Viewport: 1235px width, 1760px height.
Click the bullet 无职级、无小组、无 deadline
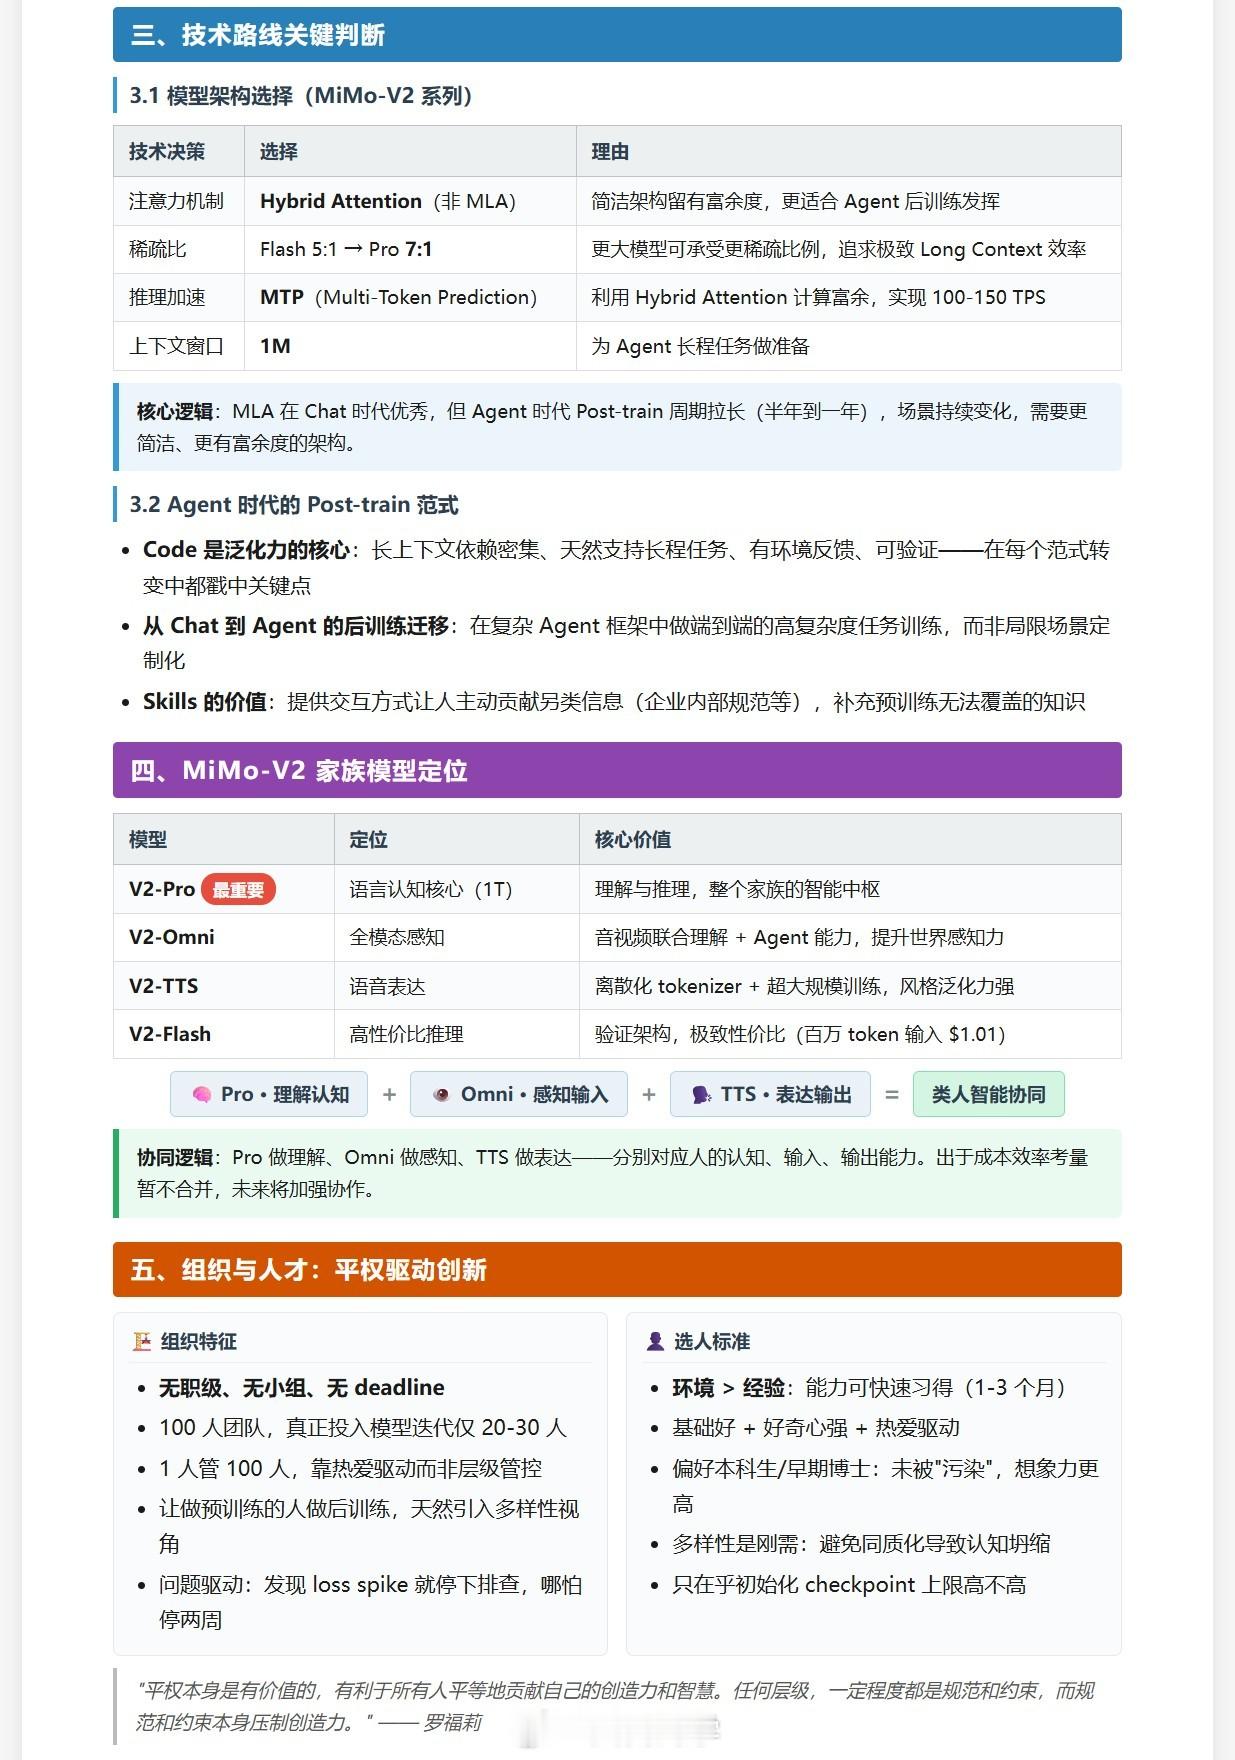301,1388
